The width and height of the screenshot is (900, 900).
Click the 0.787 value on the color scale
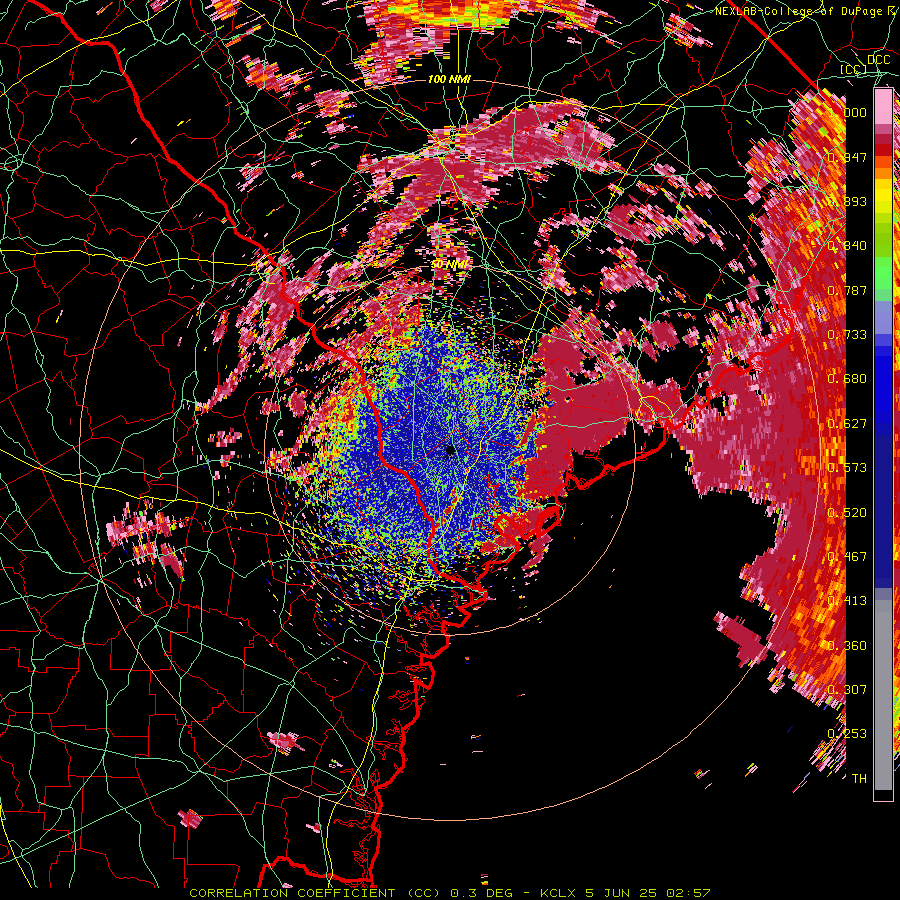click(x=847, y=290)
